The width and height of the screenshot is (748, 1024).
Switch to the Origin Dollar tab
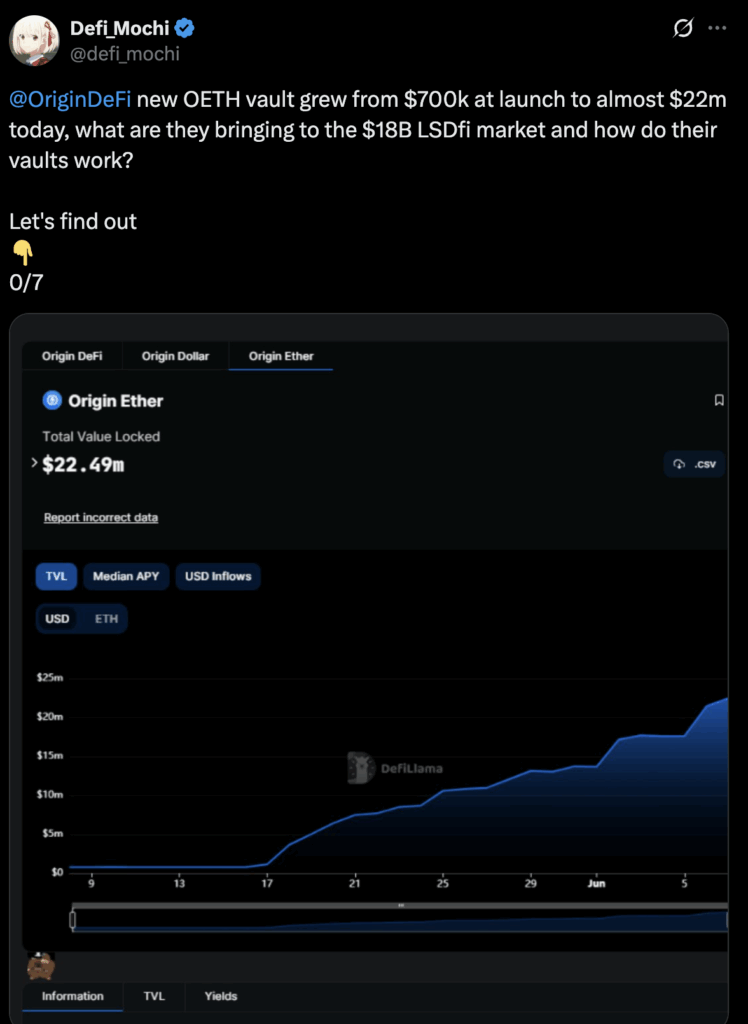point(173,356)
